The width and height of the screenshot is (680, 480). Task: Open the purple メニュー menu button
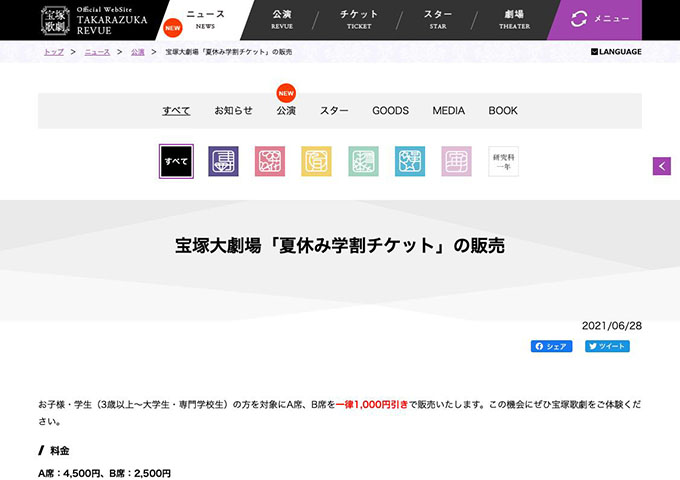pos(599,19)
